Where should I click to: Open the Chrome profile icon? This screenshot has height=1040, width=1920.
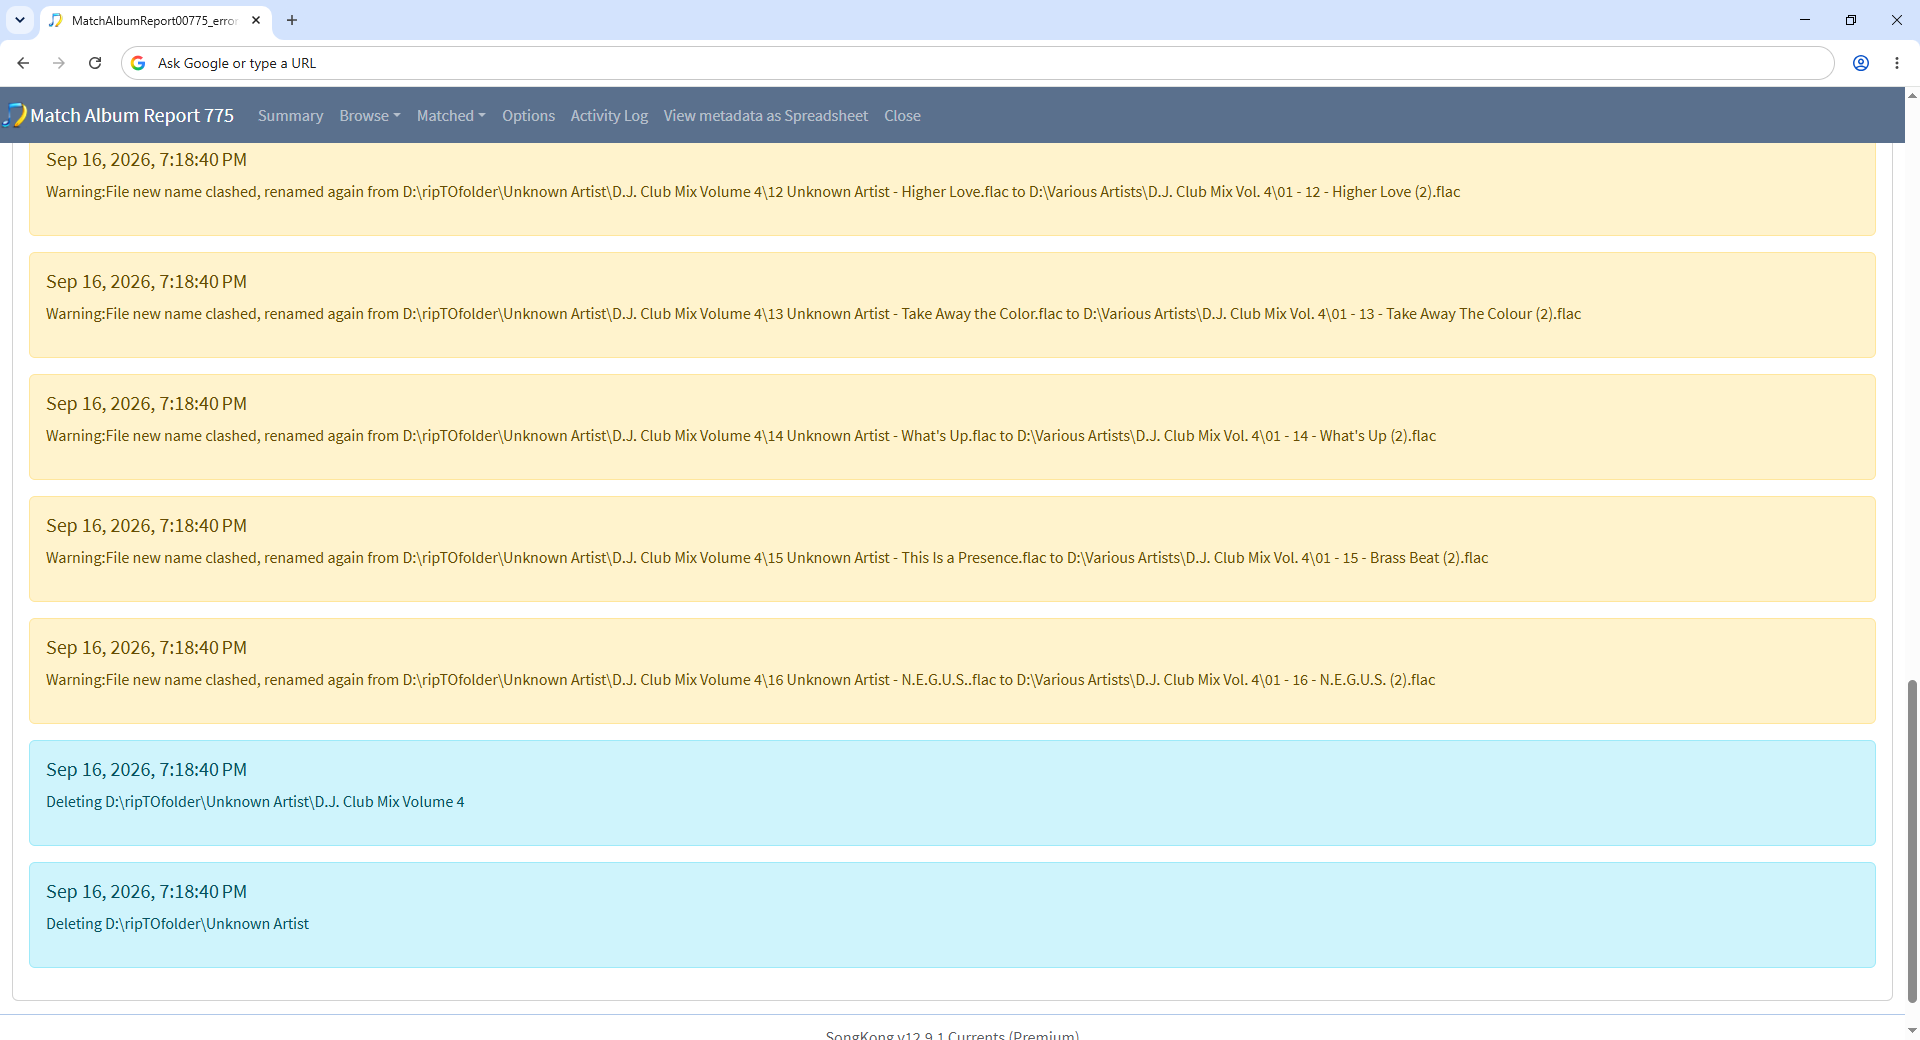1861,63
